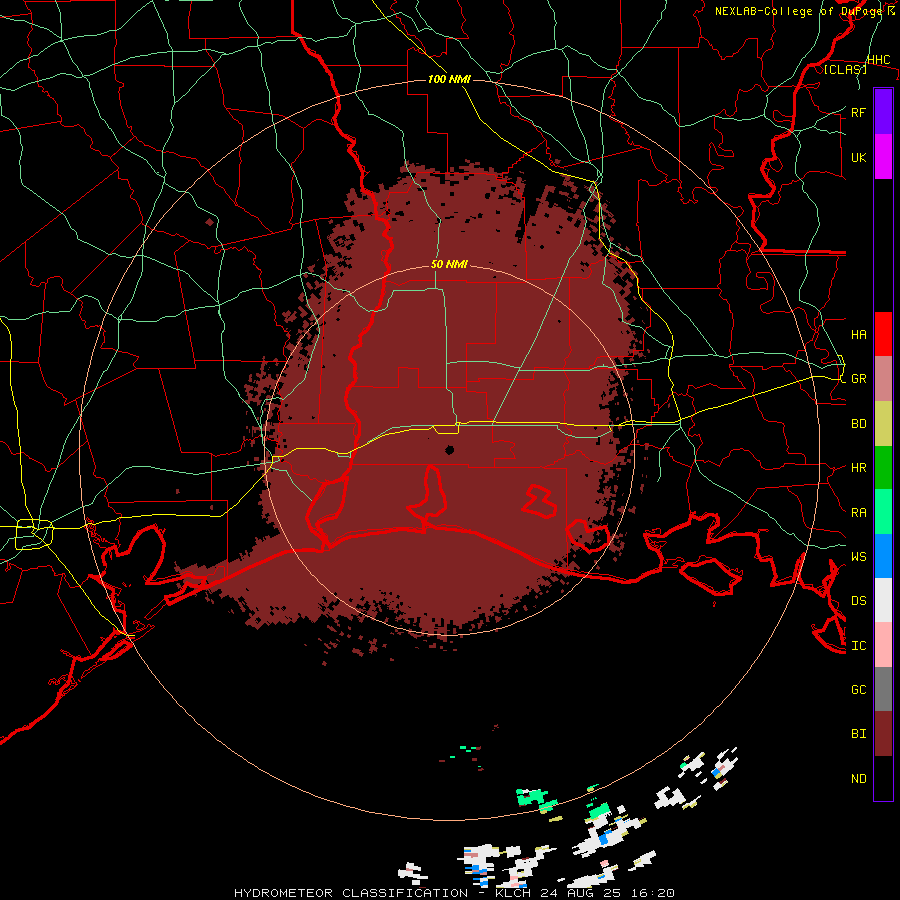
Task: Click the BI legend label
Action: pyautogui.click(x=858, y=734)
